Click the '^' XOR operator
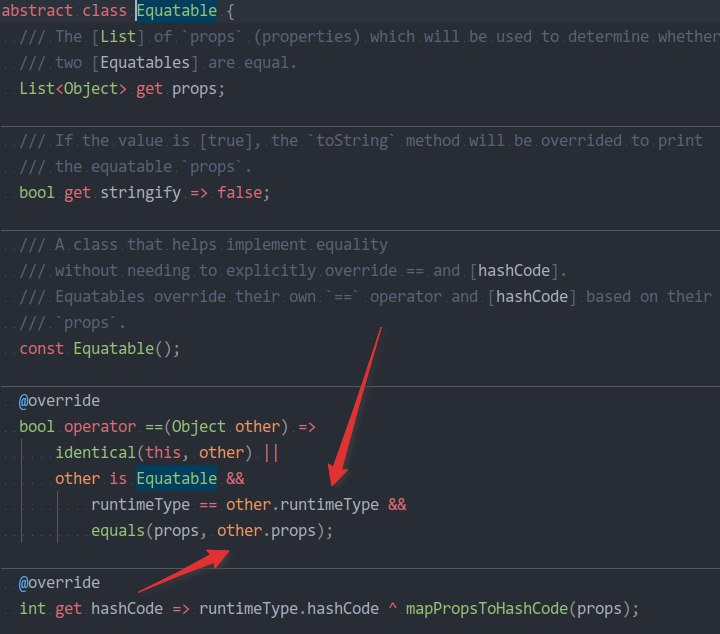The width and height of the screenshot is (720, 634). tap(392, 607)
